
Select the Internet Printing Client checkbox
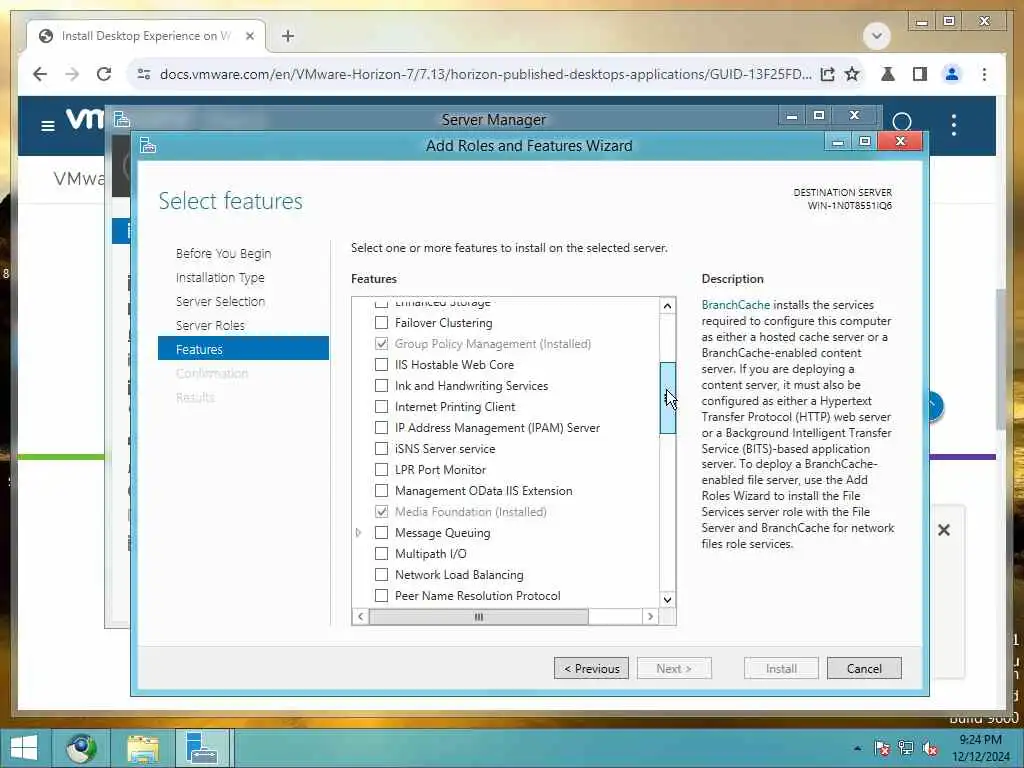pos(381,406)
